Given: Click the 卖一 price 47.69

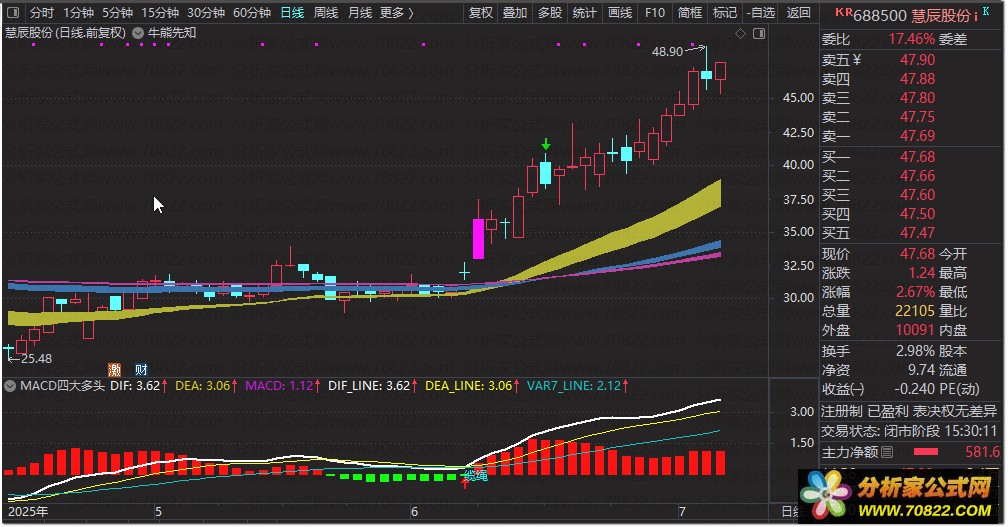Looking at the screenshot, I should point(917,136).
